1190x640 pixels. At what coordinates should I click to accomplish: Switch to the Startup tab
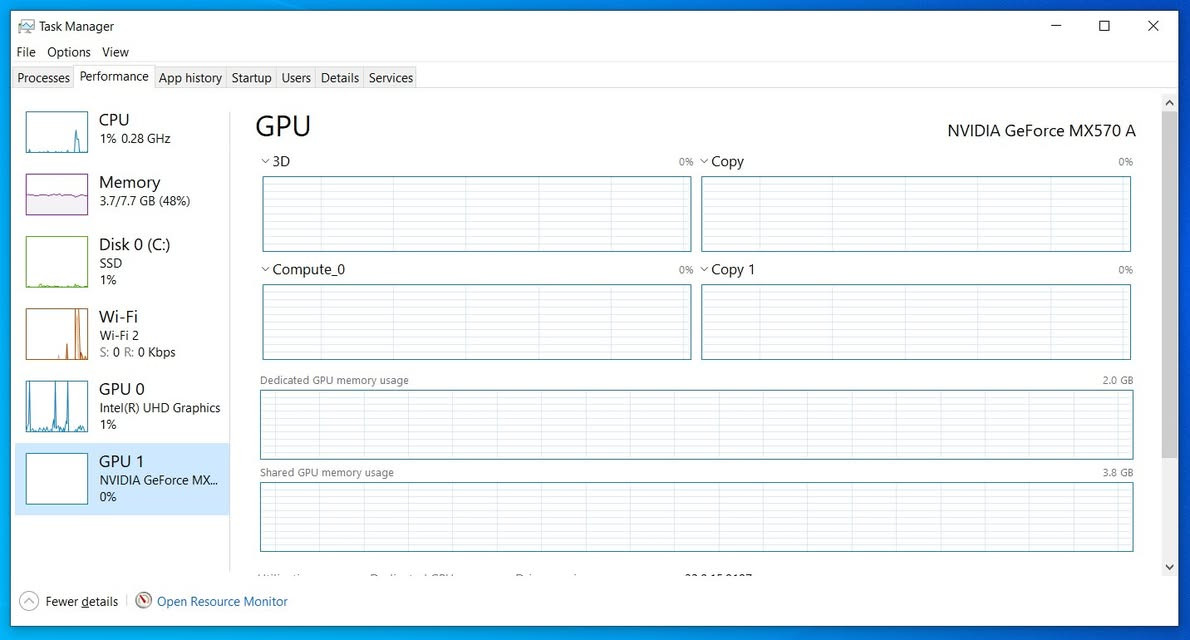tap(251, 77)
